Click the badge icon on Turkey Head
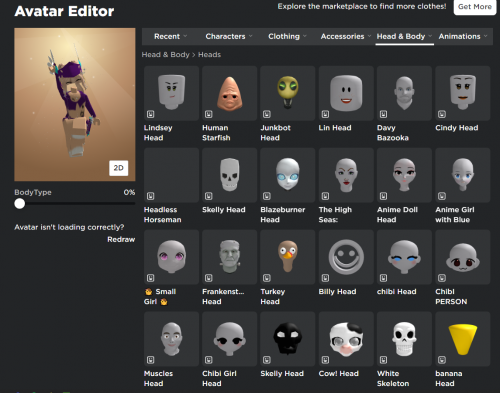This screenshot has width=500, height=393. [267, 278]
